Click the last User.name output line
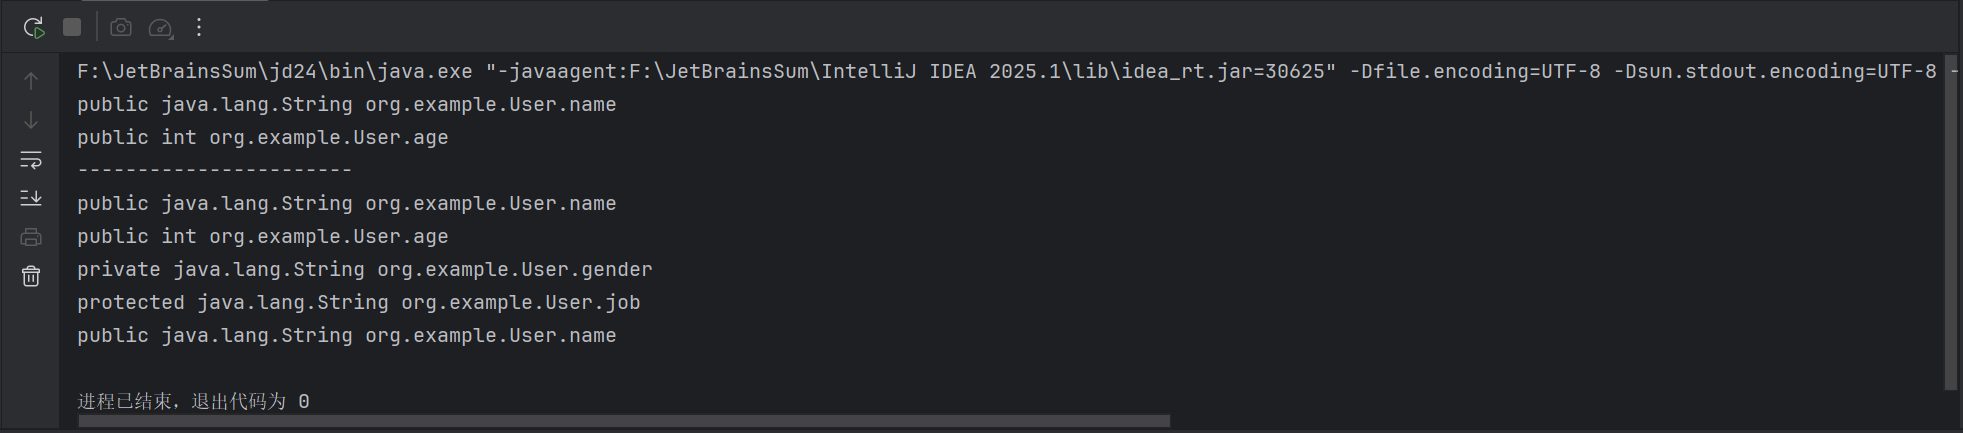The height and width of the screenshot is (433, 1963). tap(347, 335)
